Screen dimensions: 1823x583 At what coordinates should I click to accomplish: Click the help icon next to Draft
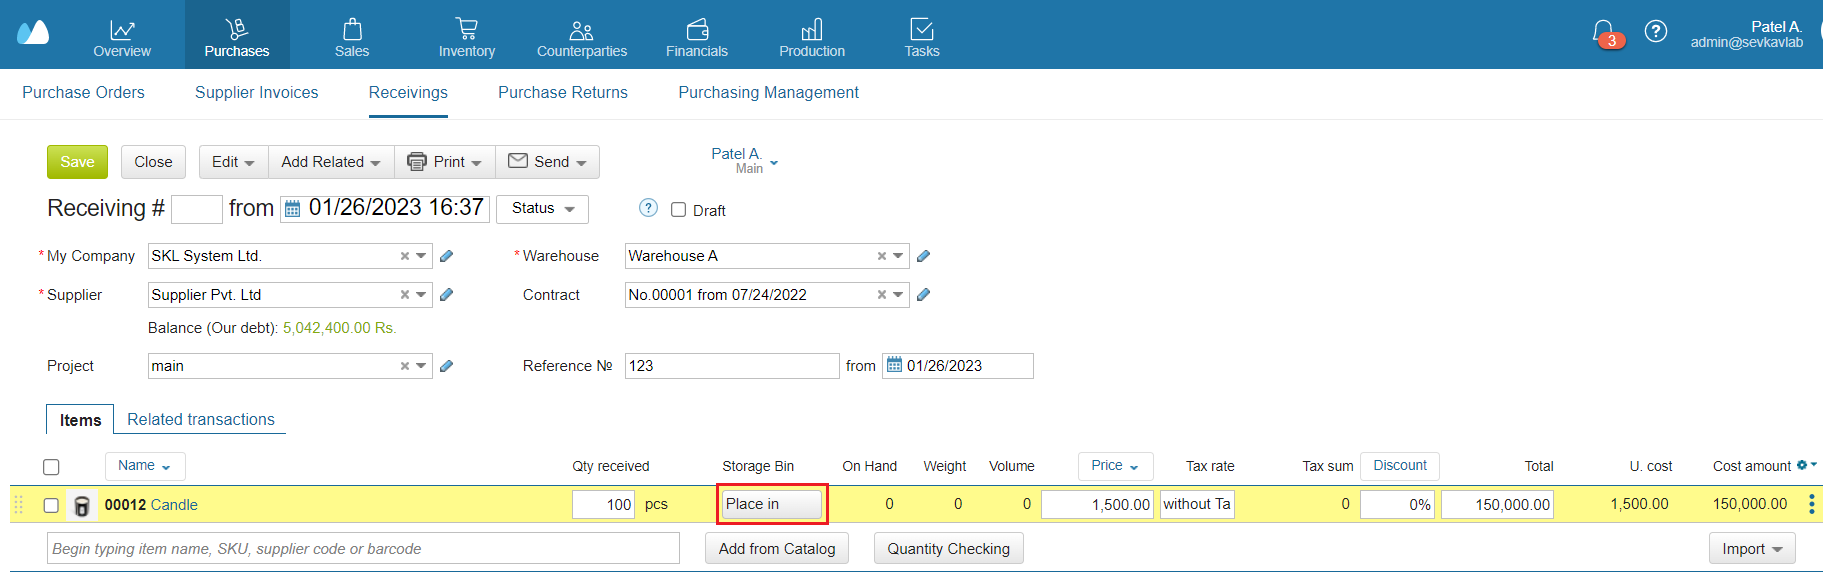pos(649,208)
